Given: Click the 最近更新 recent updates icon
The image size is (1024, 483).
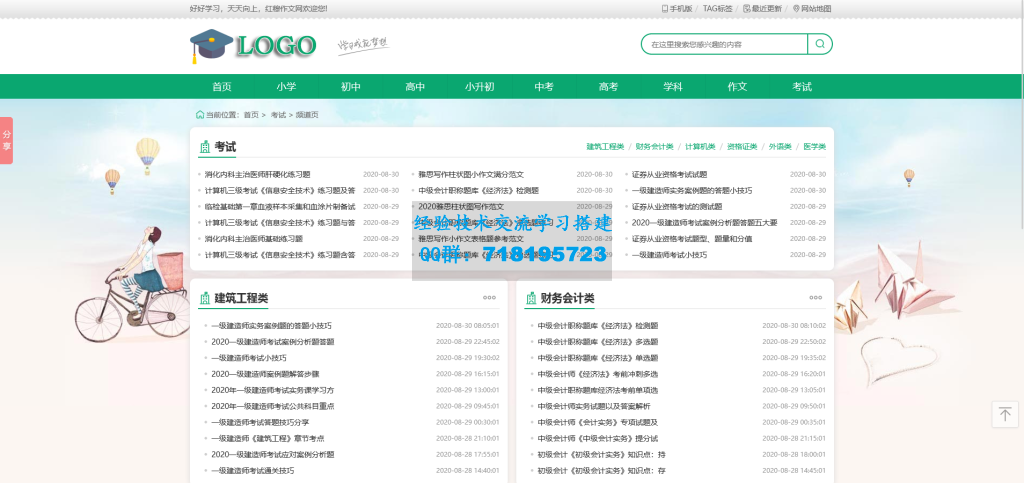Looking at the screenshot, I should point(744,8).
